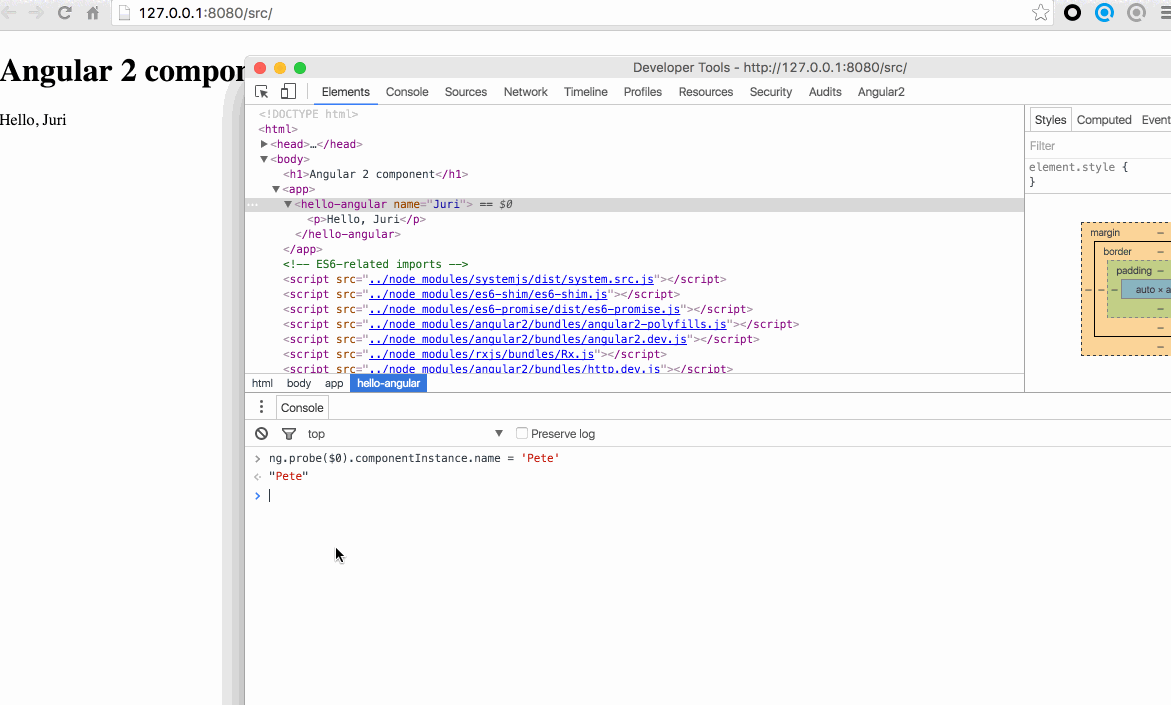Open the console drawer three-dot menu
Viewport: 1171px width, 705px height.
point(261,407)
